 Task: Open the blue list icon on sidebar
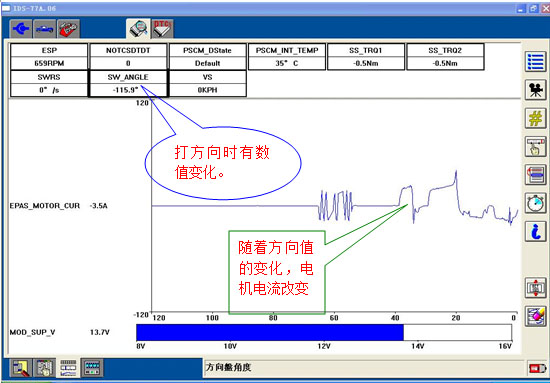point(535,61)
